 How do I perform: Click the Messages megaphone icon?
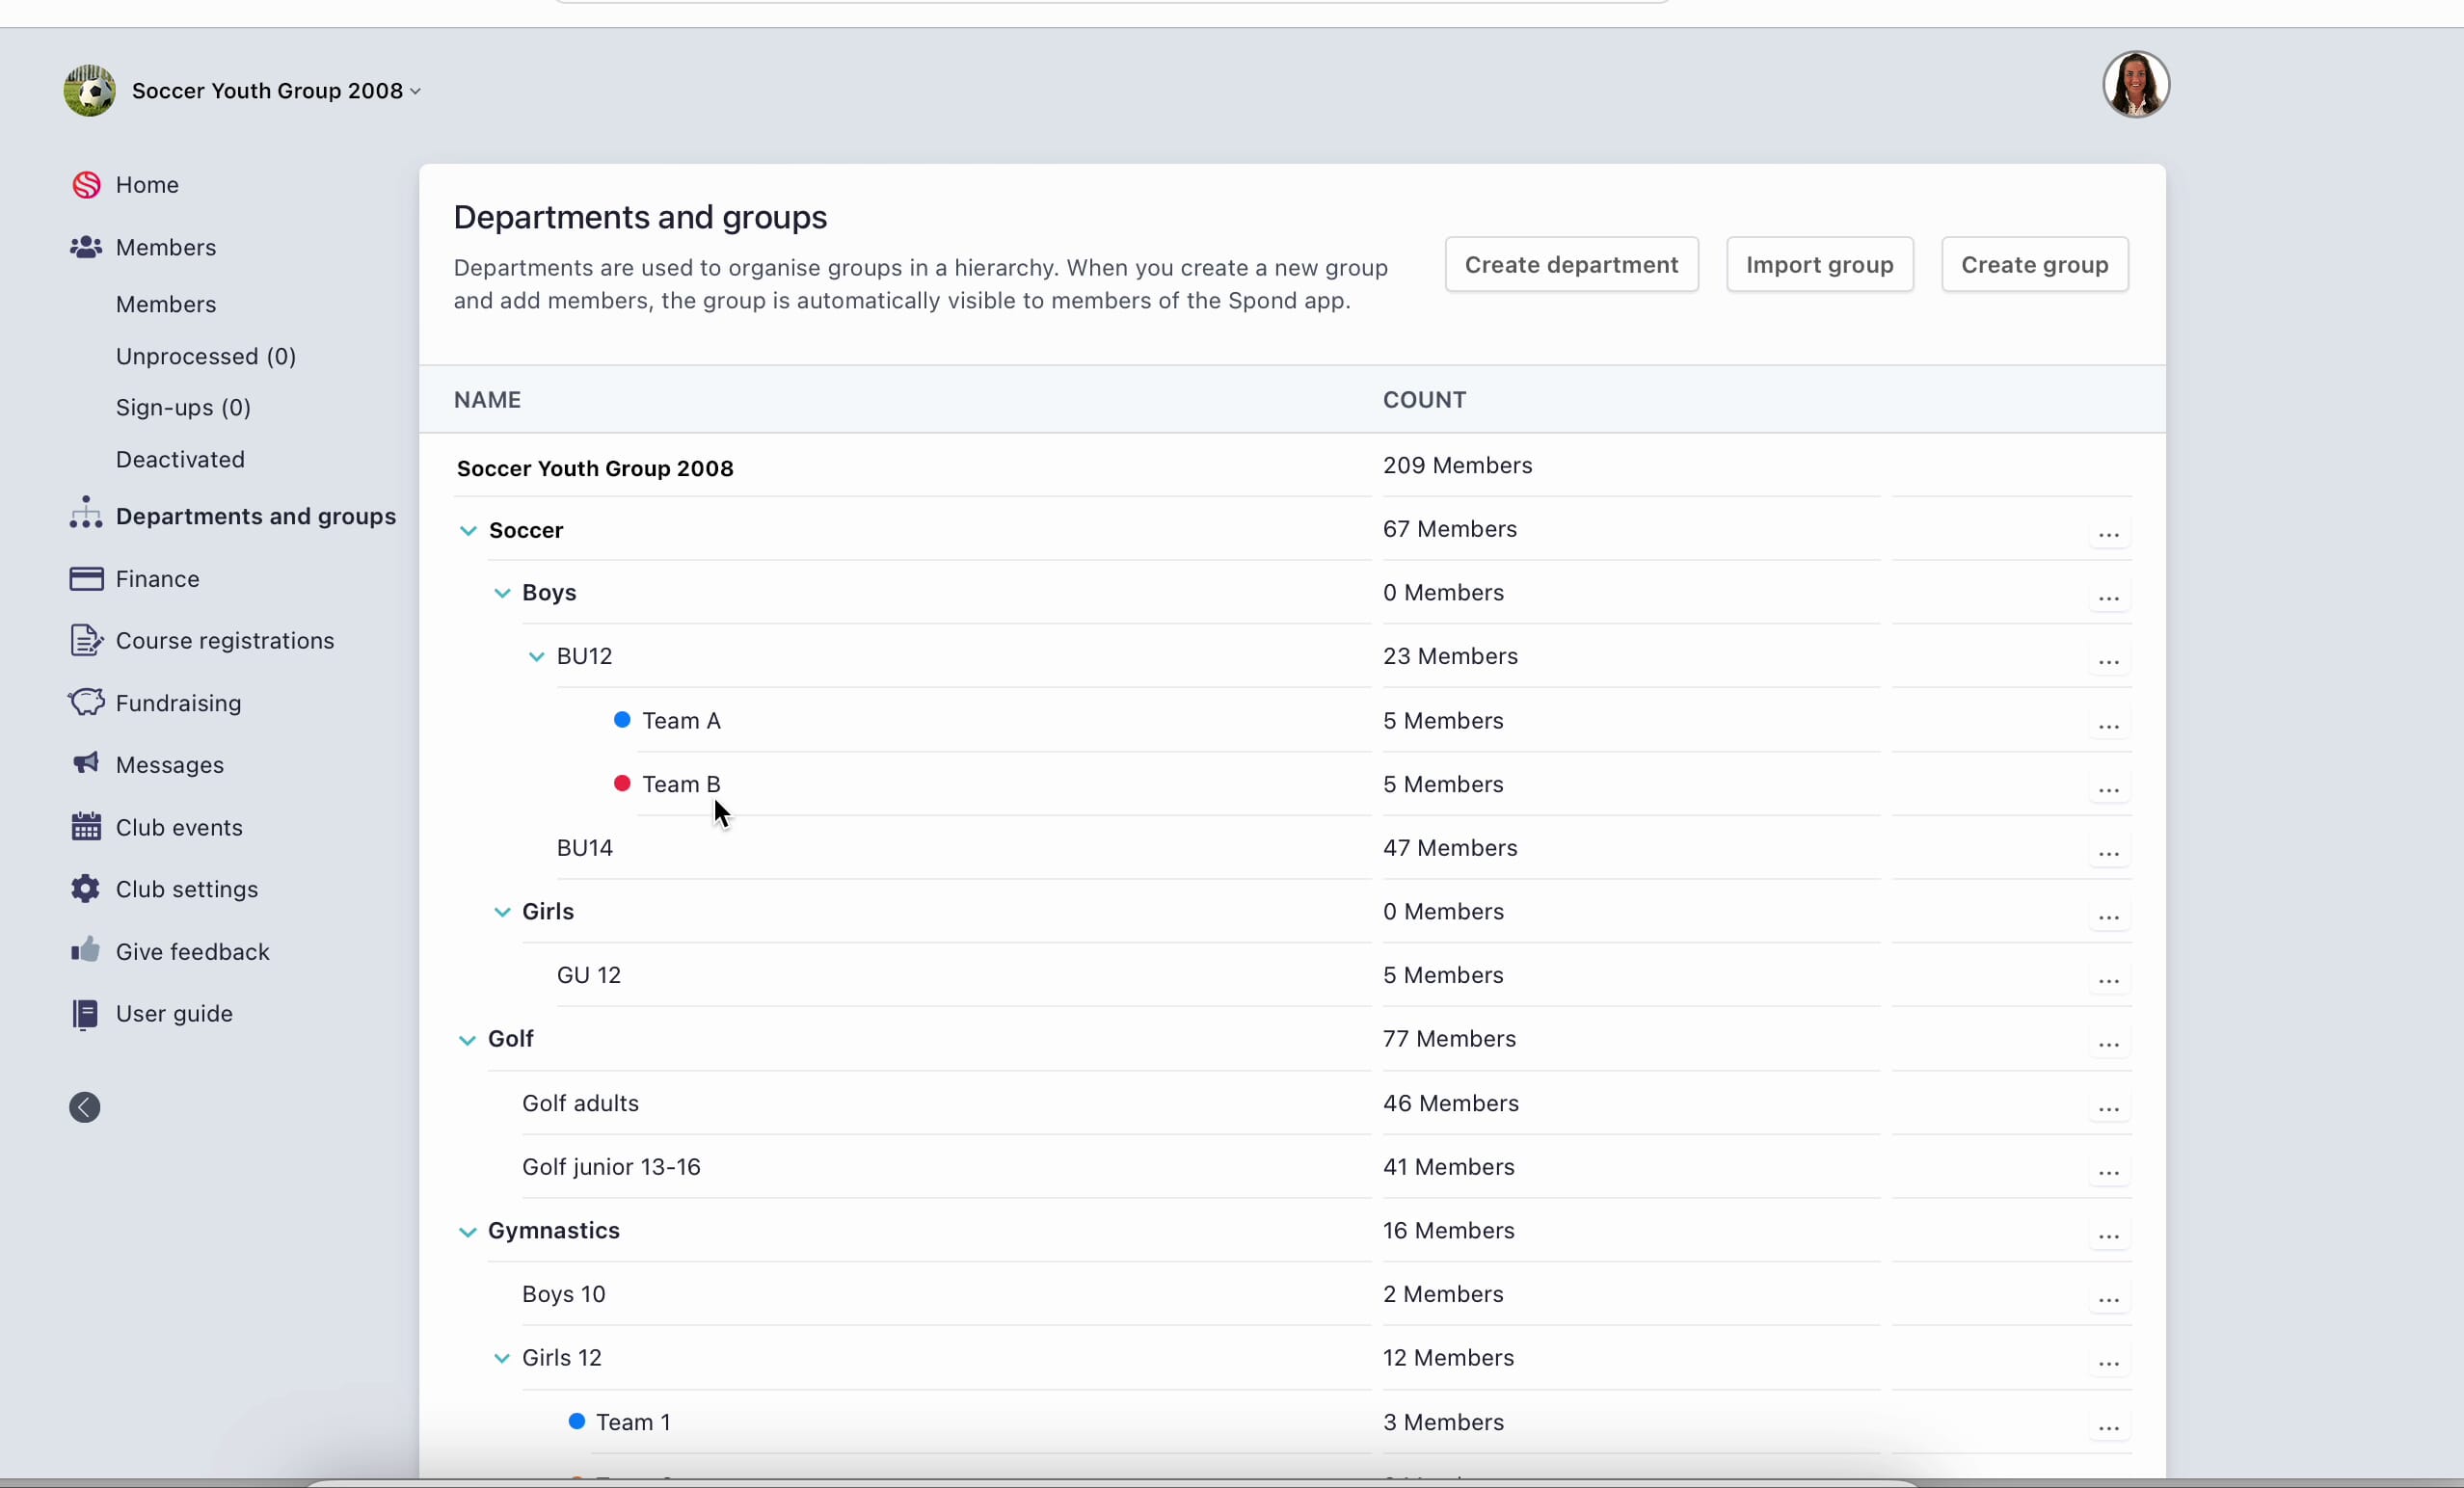click(x=86, y=764)
